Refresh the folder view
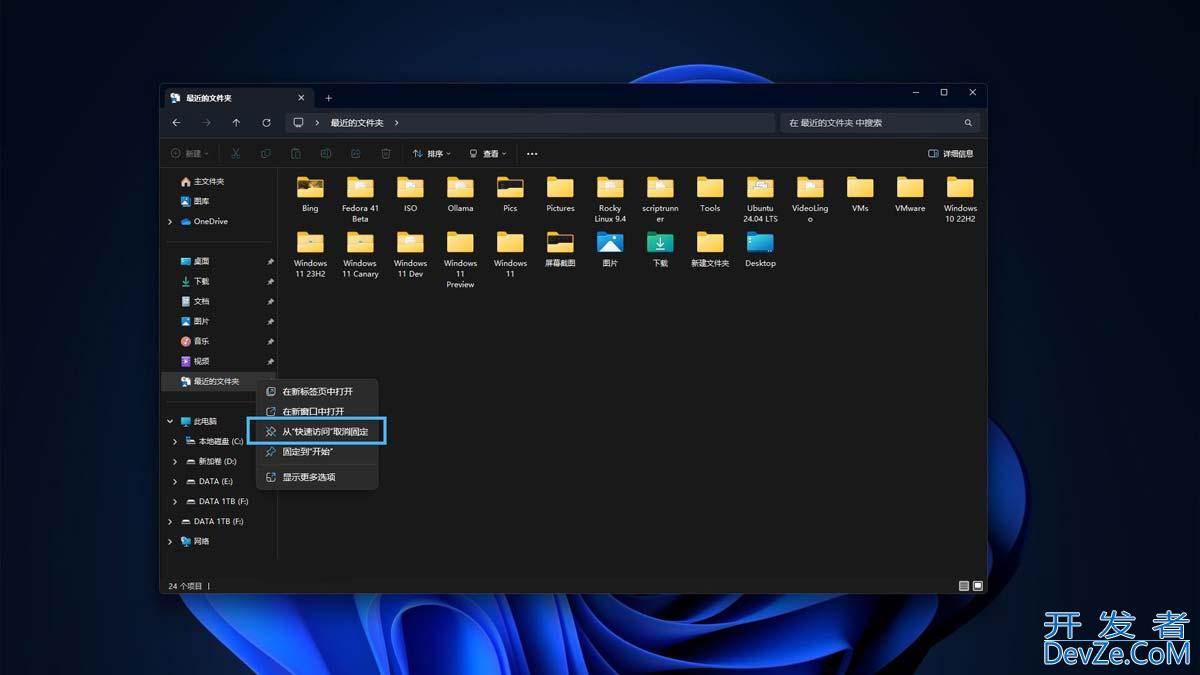Screen dimensions: 1200x675 pos(266,123)
